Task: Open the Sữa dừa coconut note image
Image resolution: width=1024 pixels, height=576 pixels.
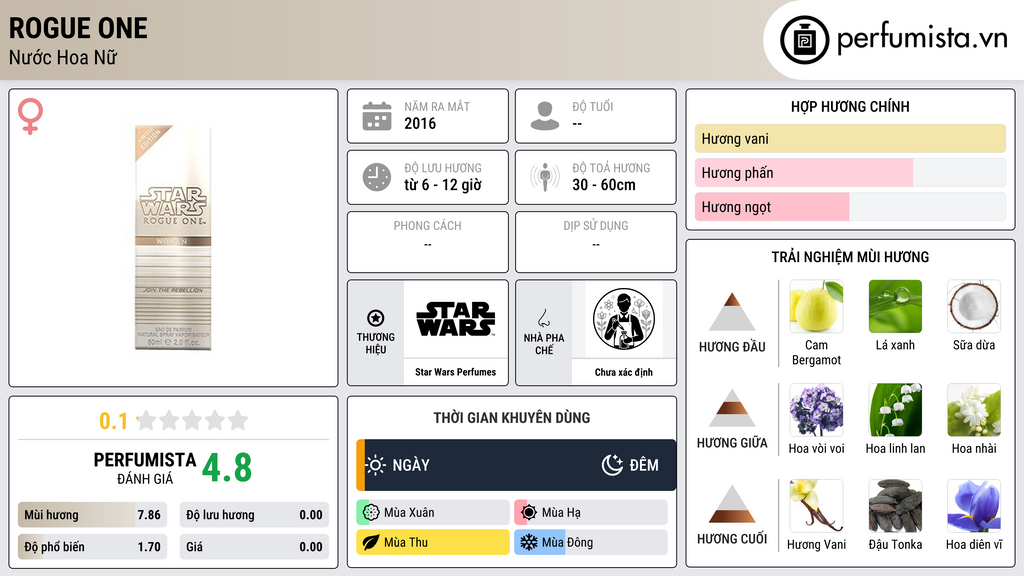Action: point(974,306)
